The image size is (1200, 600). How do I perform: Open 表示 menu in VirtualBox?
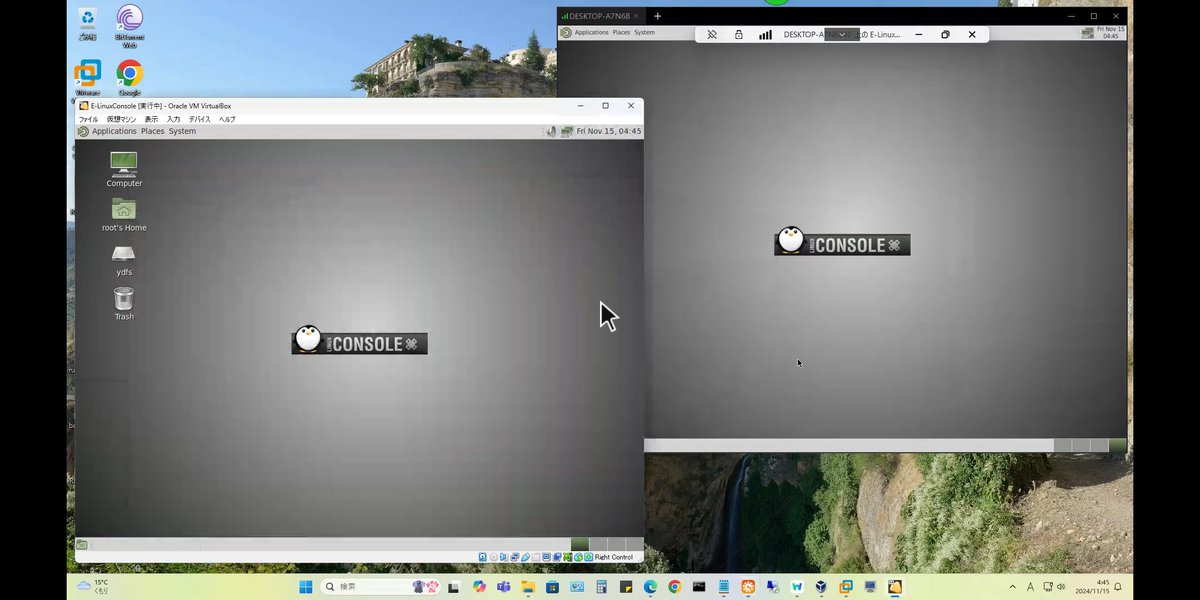tap(151, 119)
